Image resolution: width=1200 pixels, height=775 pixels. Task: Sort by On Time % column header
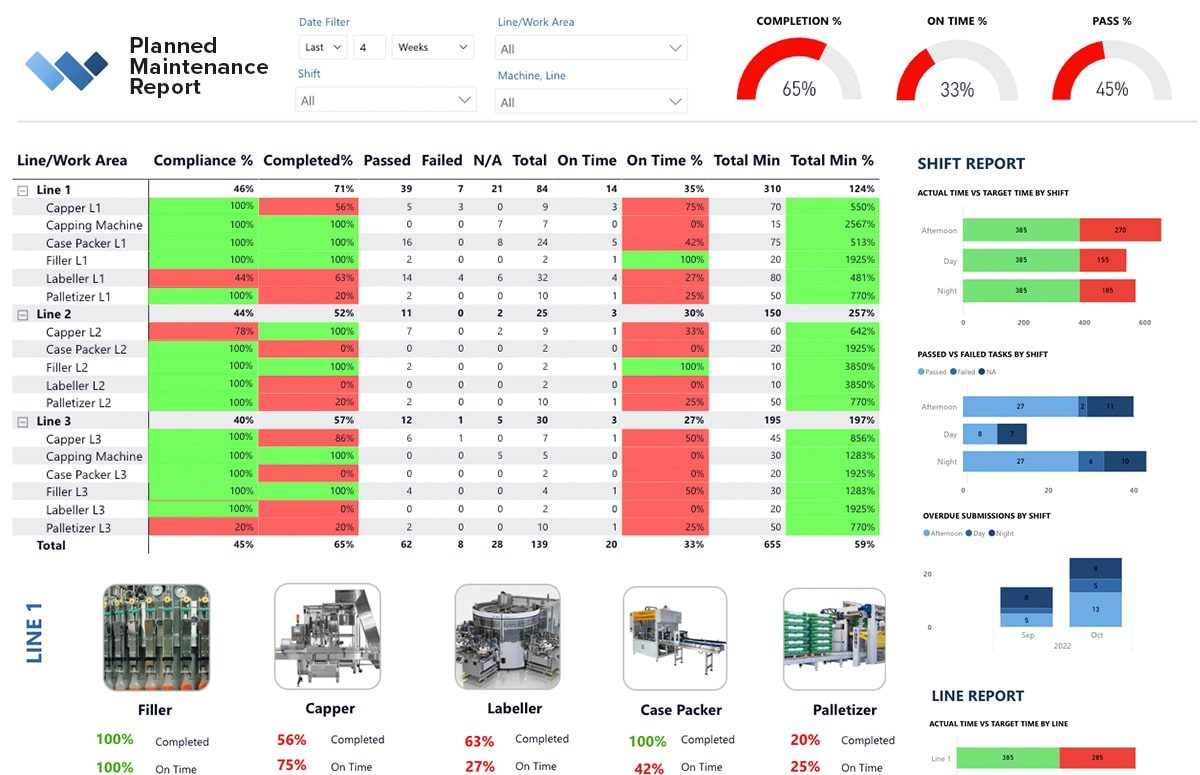[665, 160]
